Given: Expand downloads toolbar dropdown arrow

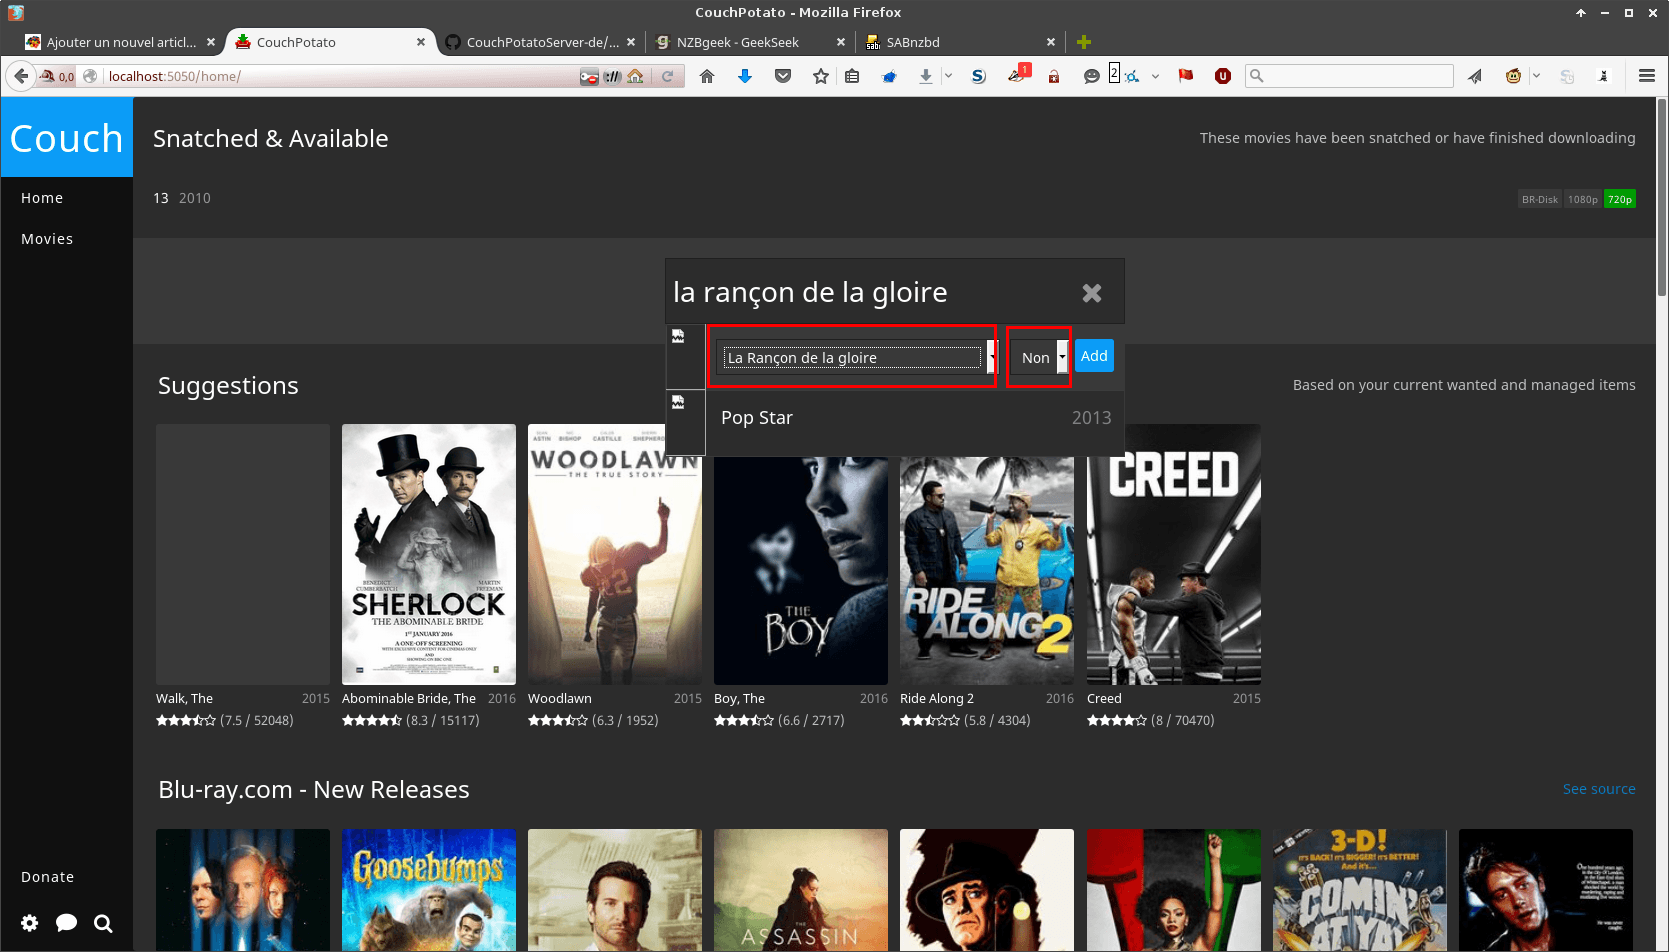Looking at the screenshot, I should click(948, 76).
